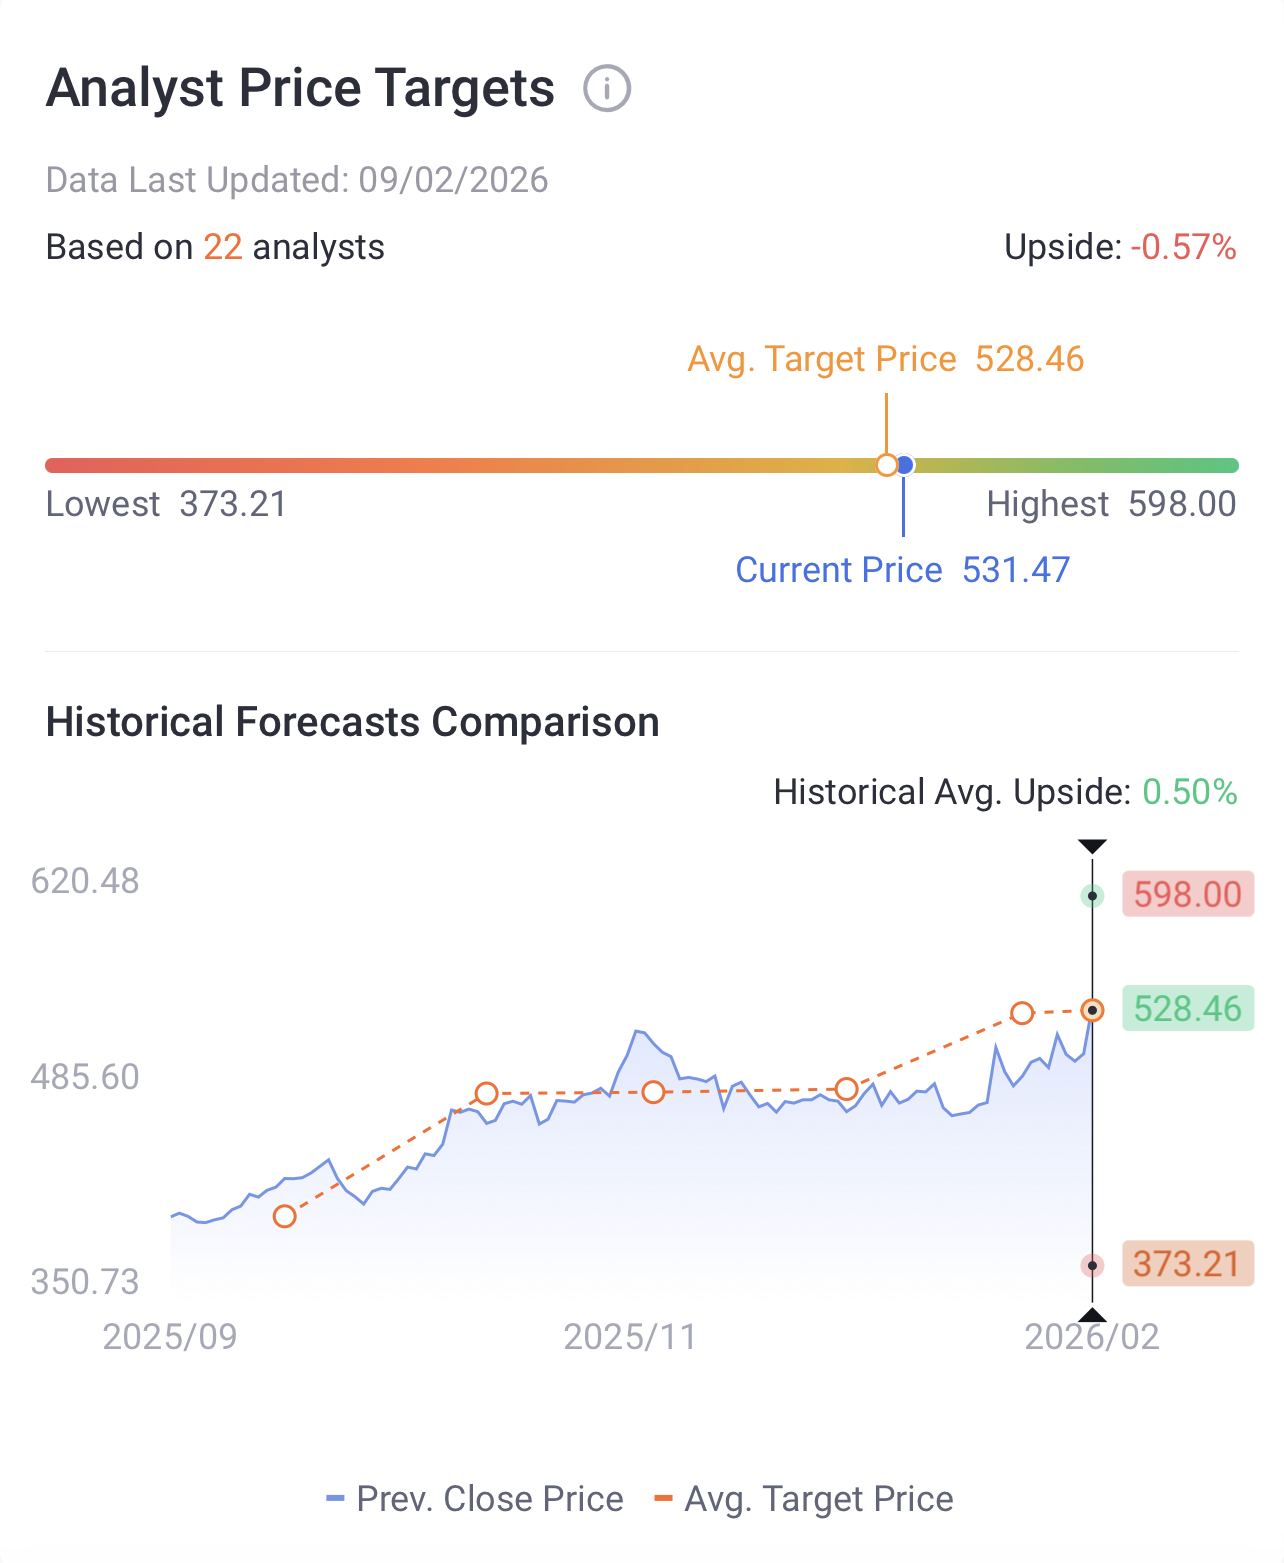Click the first orange forecast point on chart
1284x1563 pixels.
click(x=285, y=1216)
